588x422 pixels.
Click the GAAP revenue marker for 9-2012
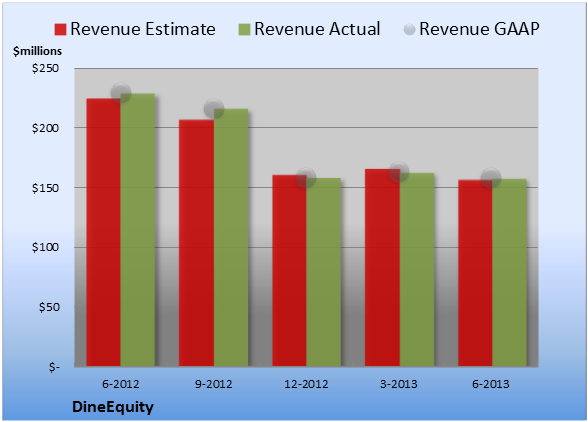214,109
